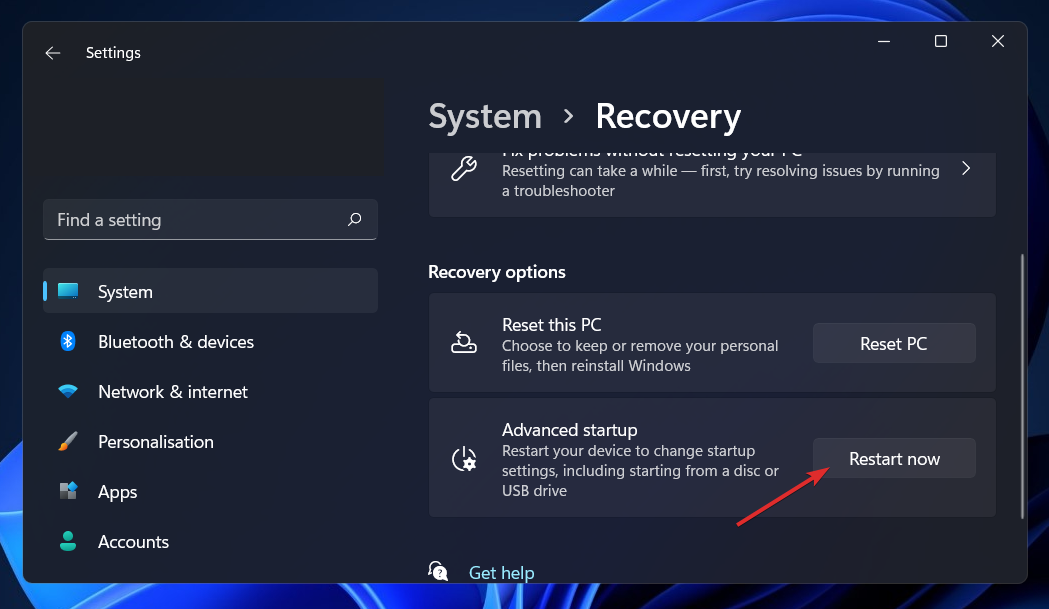Navigate to System in breadcrumb

[x=485, y=117]
